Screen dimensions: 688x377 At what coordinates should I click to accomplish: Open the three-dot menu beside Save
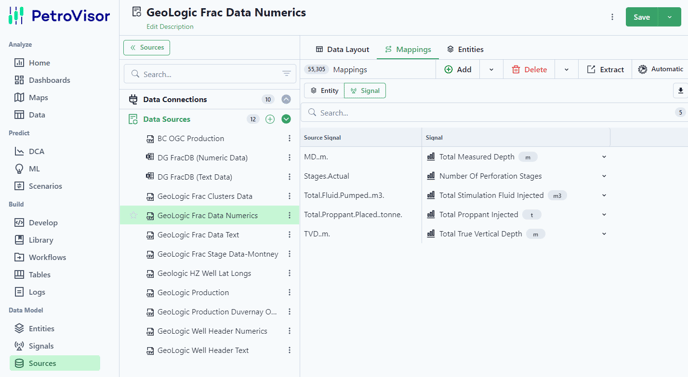612,17
